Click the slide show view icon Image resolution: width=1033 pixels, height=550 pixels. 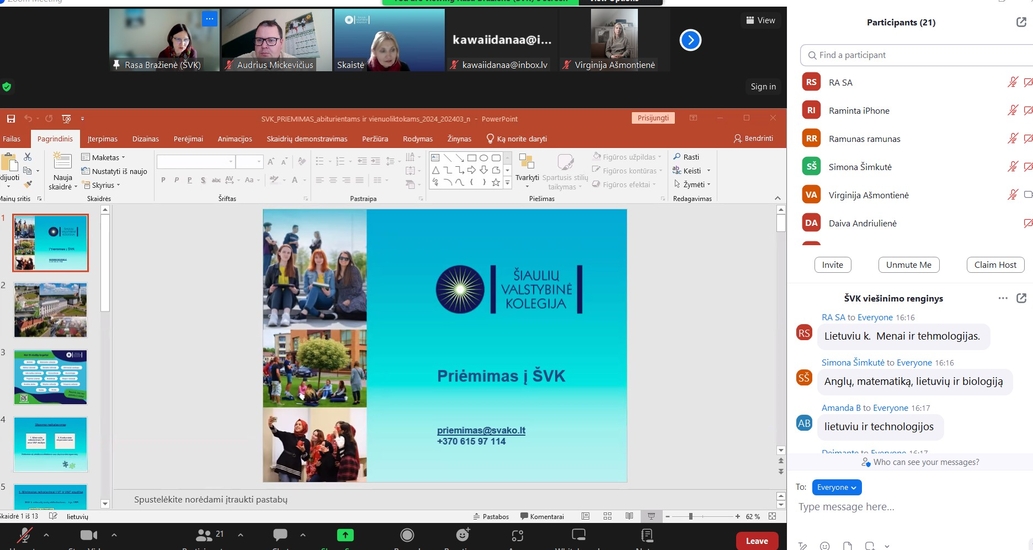point(651,516)
